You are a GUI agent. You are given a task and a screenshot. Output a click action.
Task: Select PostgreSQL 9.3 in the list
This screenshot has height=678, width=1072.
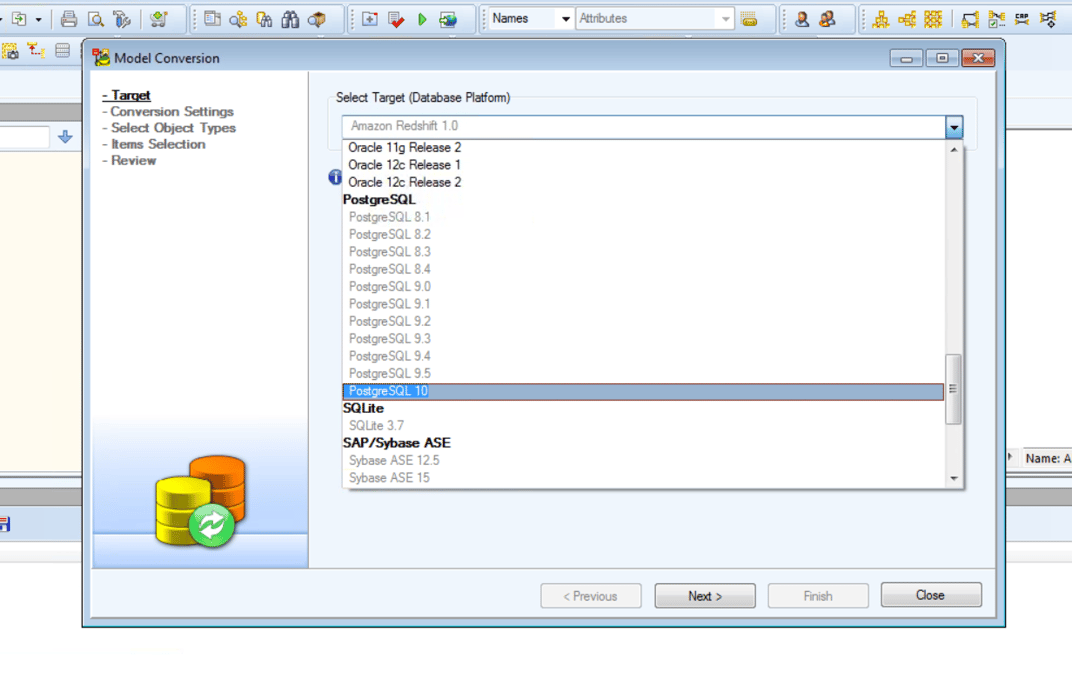pyautogui.click(x=643, y=339)
